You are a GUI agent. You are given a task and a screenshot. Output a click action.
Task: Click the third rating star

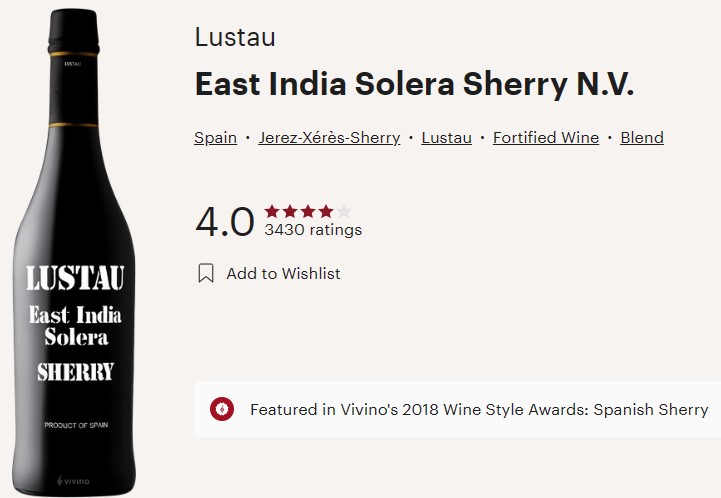tap(308, 211)
